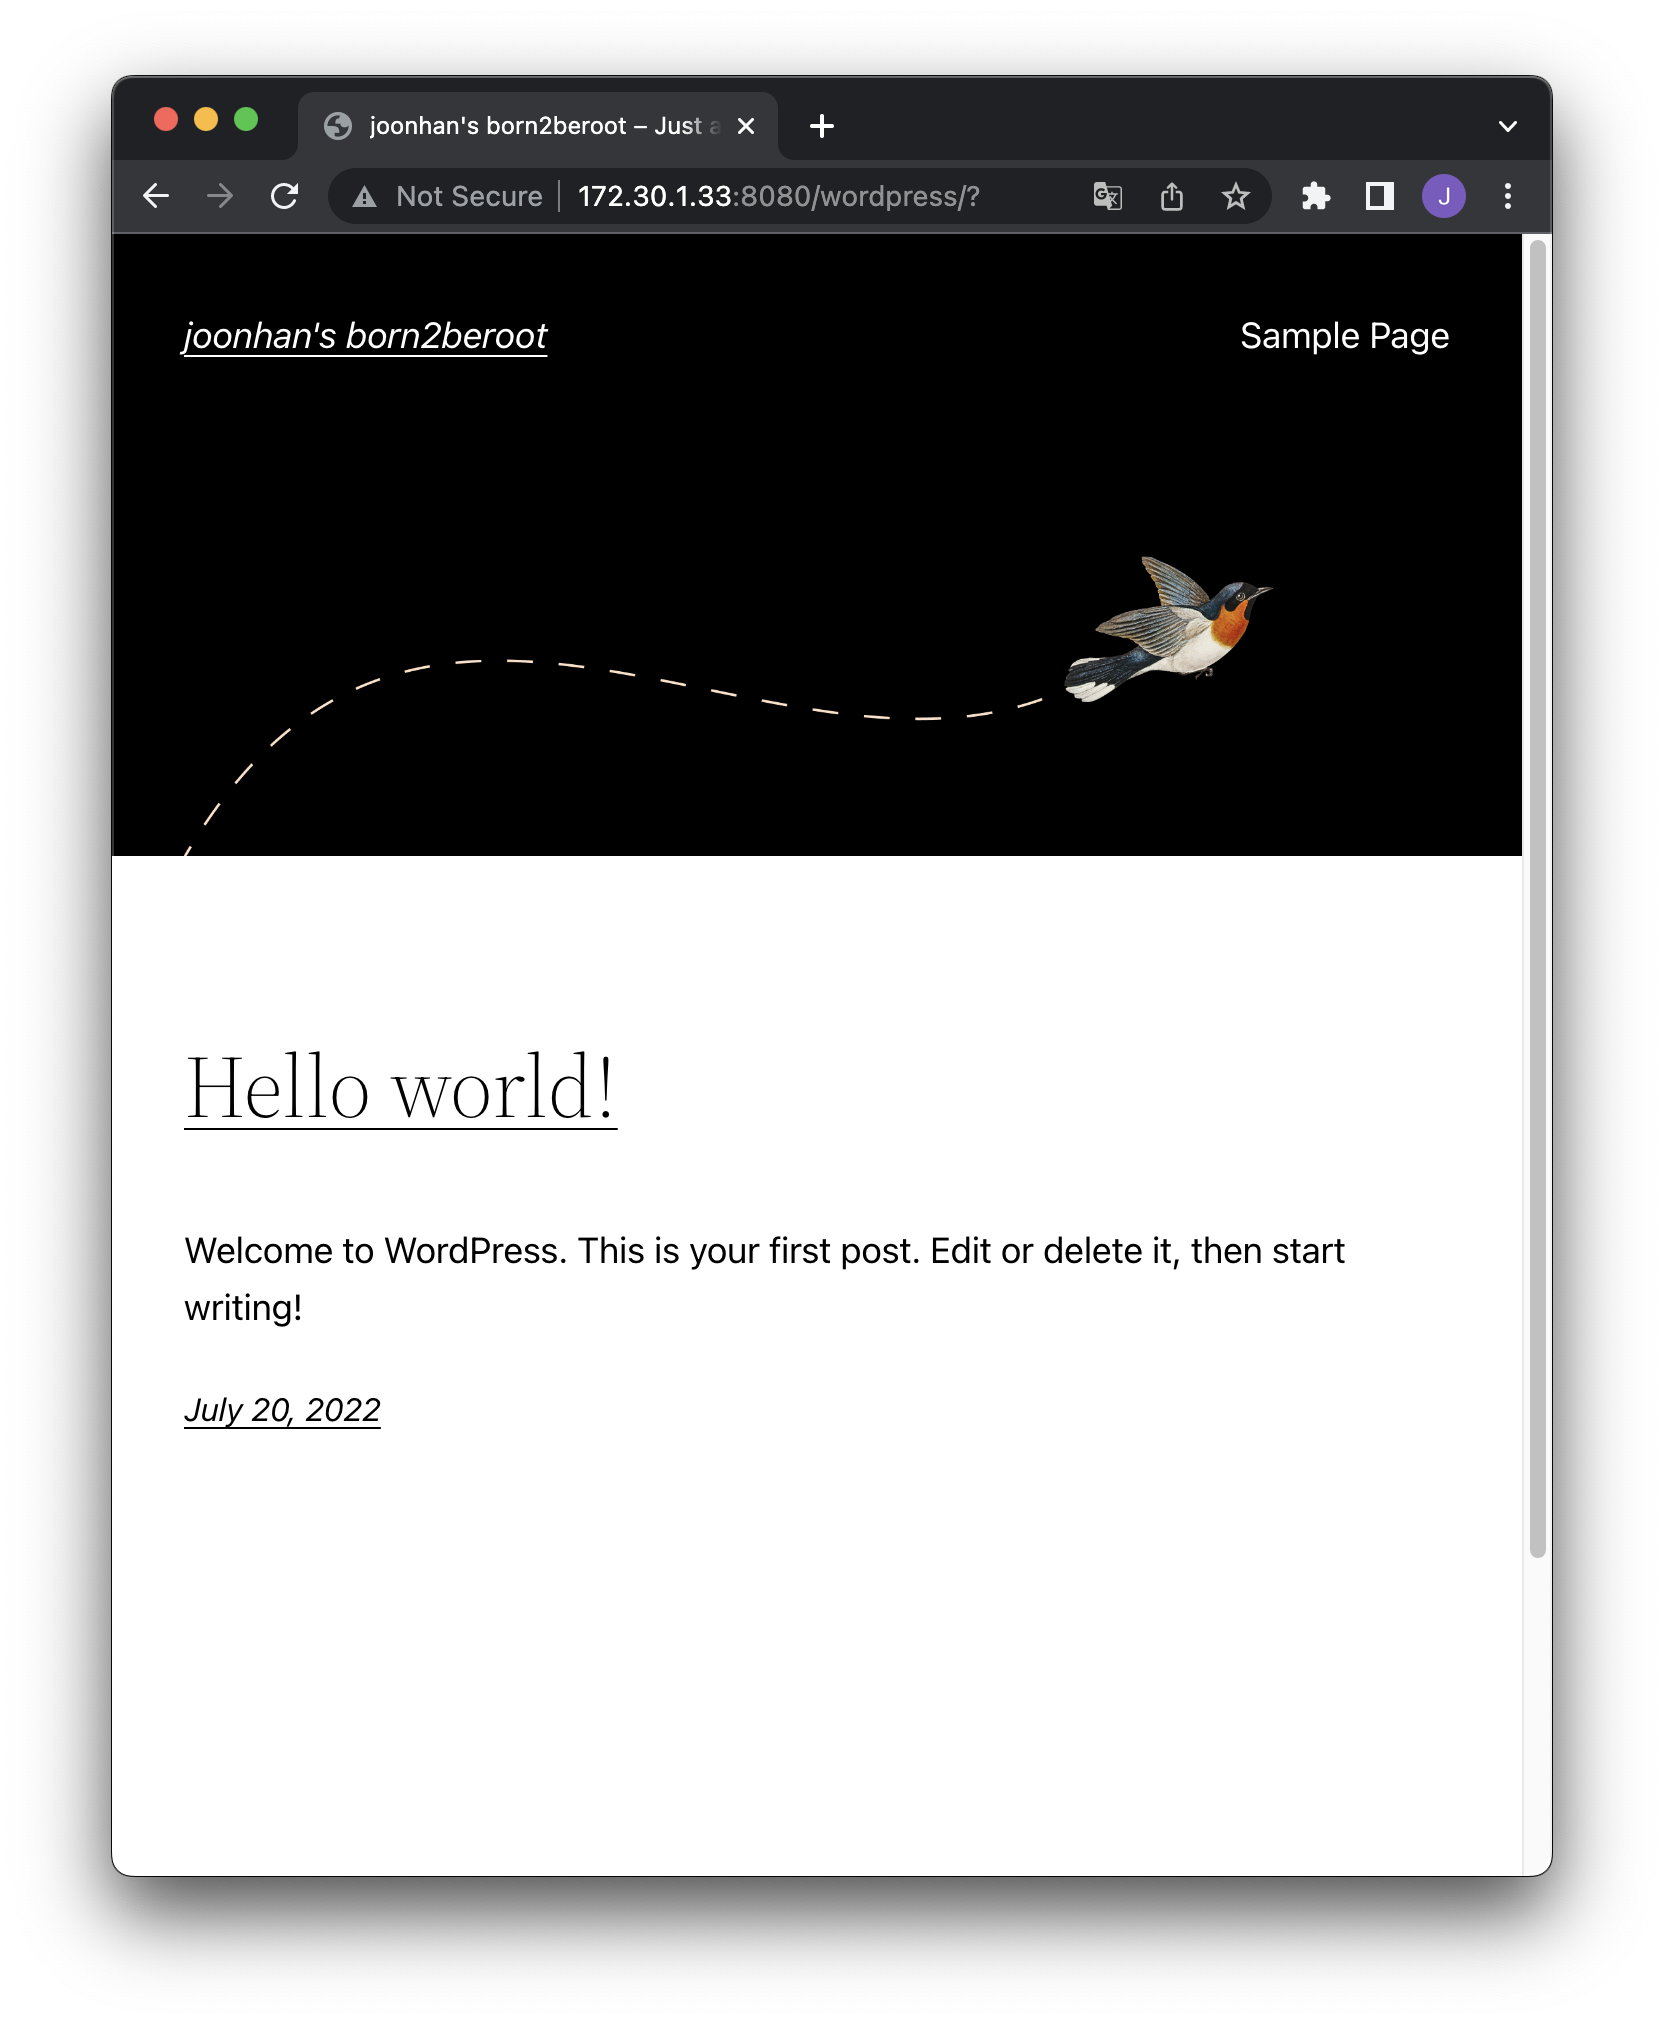
Task: Reload the current page
Action: pos(285,196)
